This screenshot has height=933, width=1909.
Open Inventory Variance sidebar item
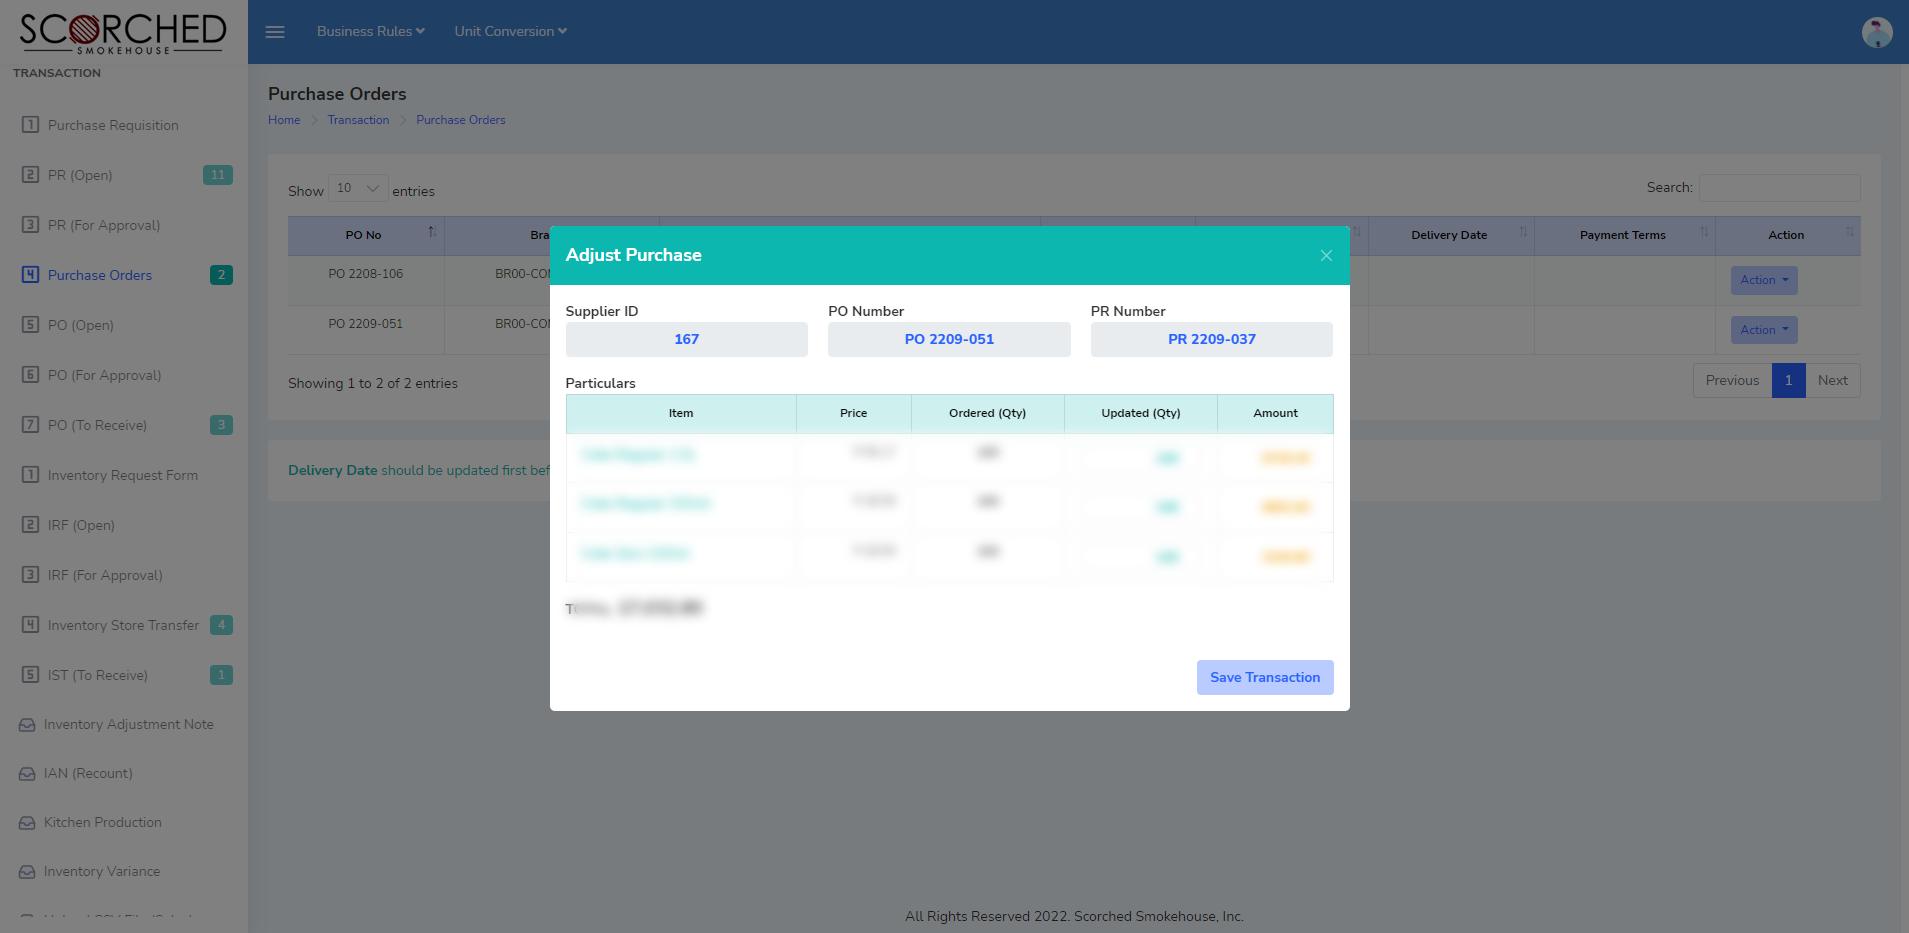click(x=102, y=872)
